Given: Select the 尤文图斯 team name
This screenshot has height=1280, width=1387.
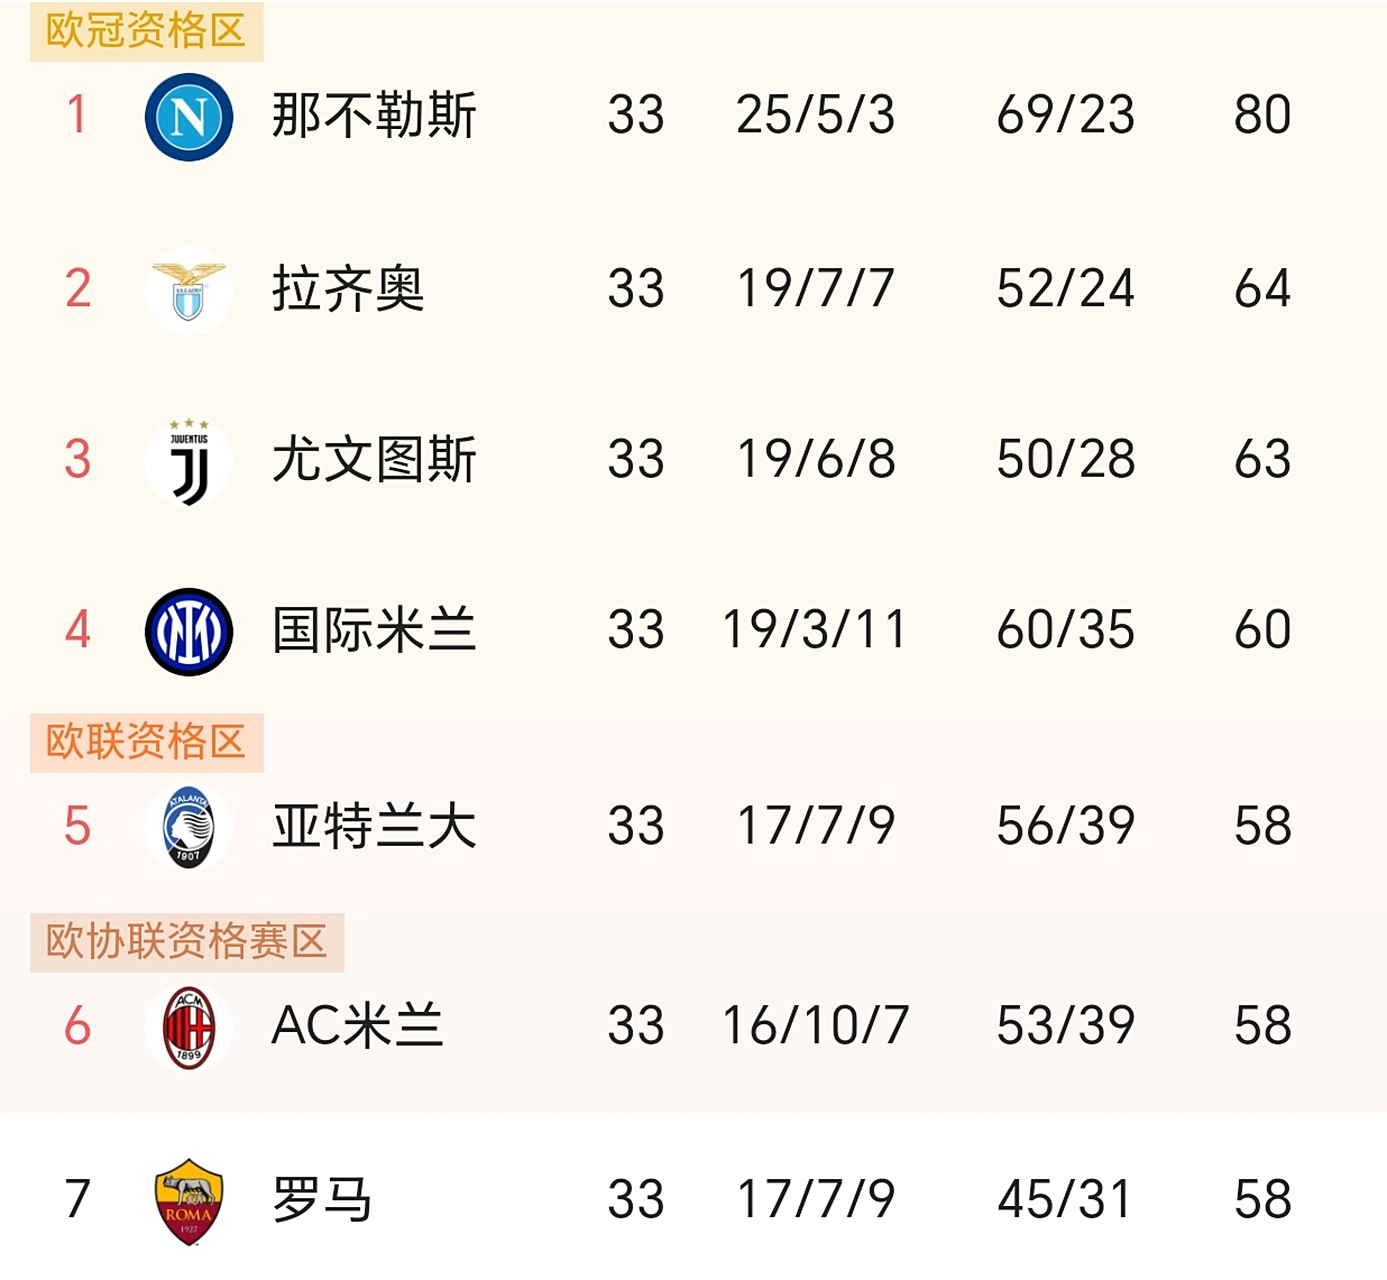Looking at the screenshot, I should (374, 461).
